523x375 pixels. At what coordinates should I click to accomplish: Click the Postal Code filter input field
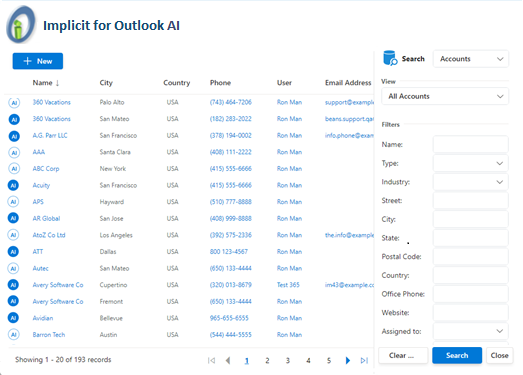click(x=471, y=257)
